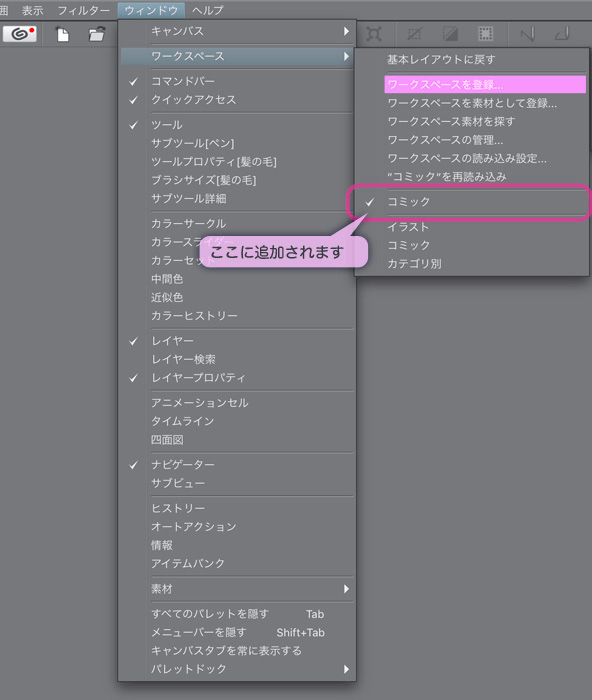The image size is (592, 700).
Task: Click the snap to ruler icon
Action: [527, 34]
